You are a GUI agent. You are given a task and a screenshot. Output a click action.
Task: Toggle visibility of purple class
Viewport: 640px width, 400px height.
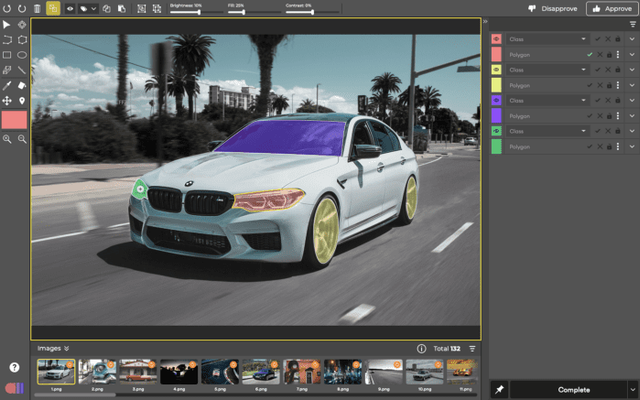tap(496, 100)
